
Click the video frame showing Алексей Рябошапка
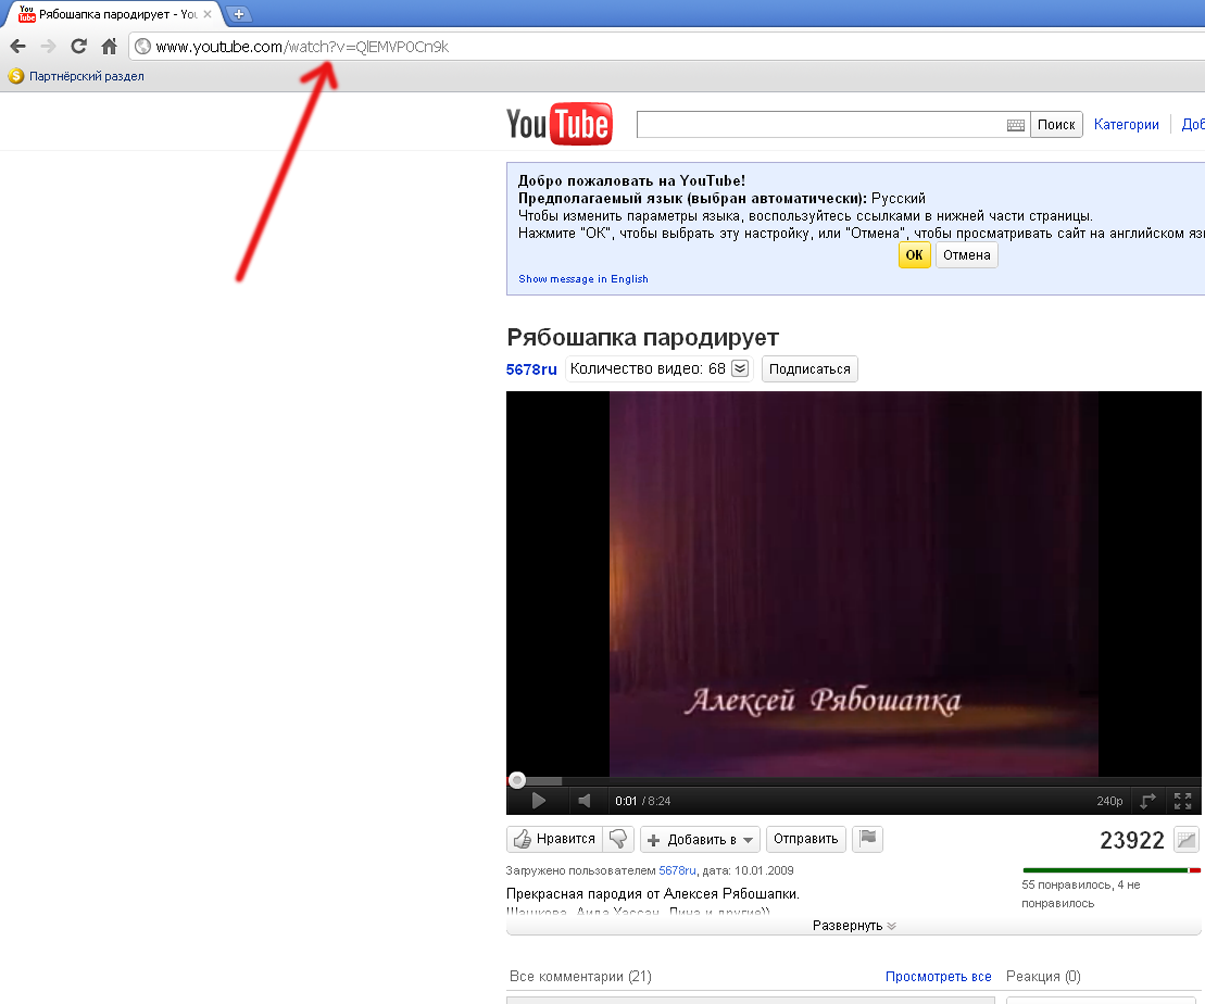(854, 583)
